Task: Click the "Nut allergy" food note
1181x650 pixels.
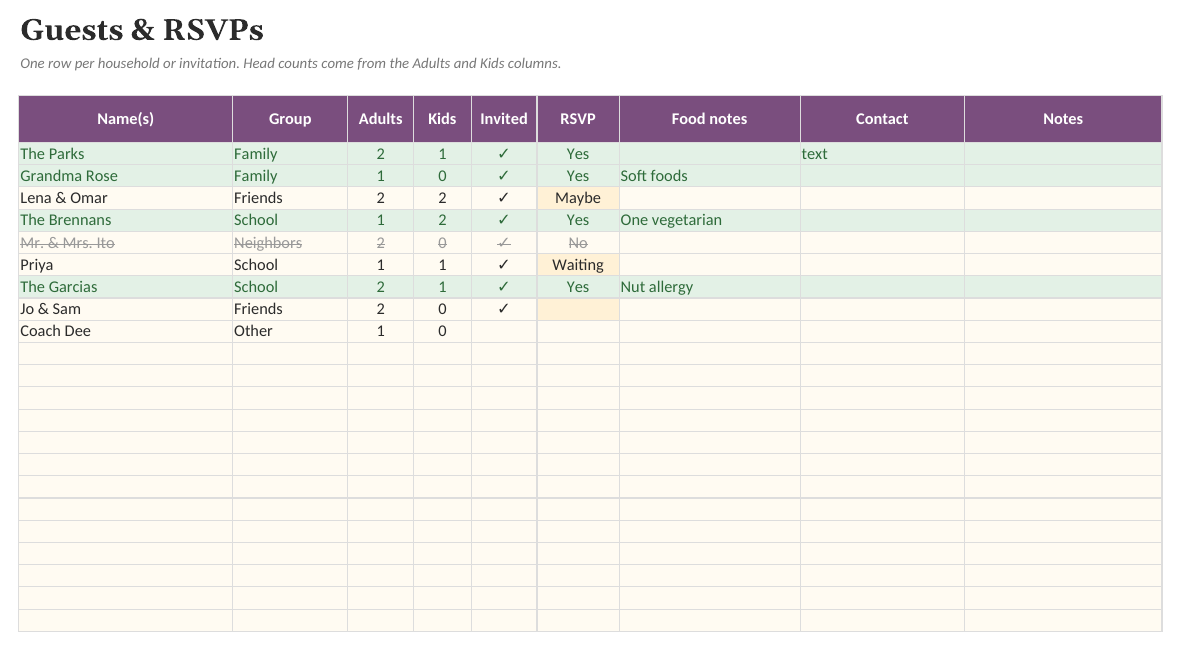Action: click(x=710, y=287)
